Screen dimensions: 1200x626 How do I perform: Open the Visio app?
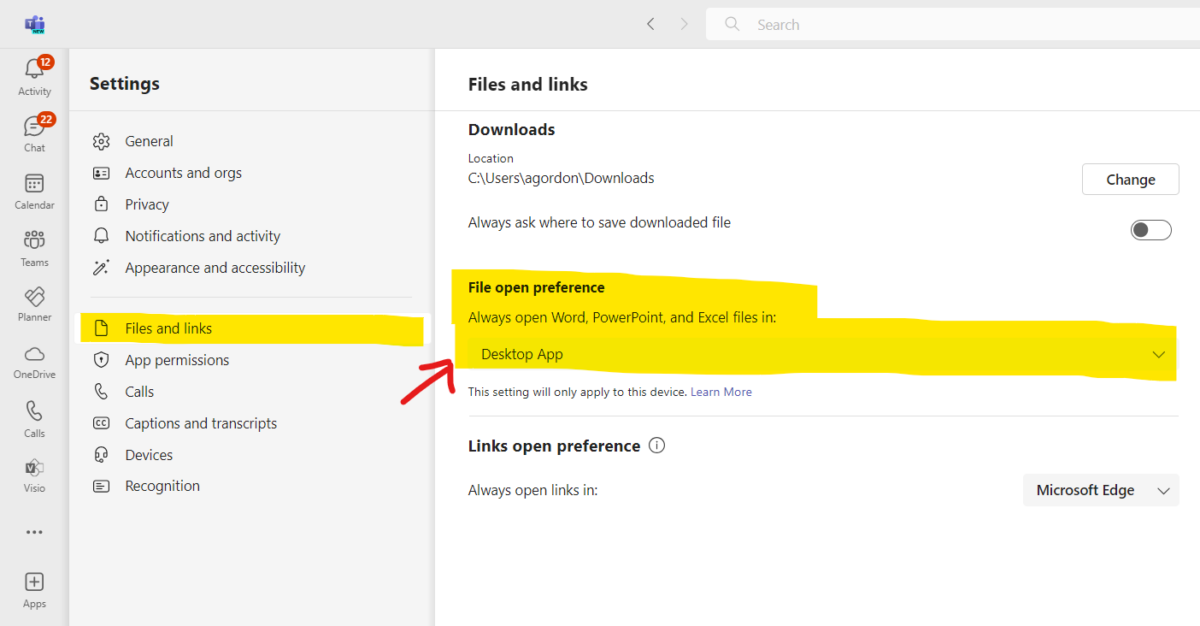click(x=34, y=472)
